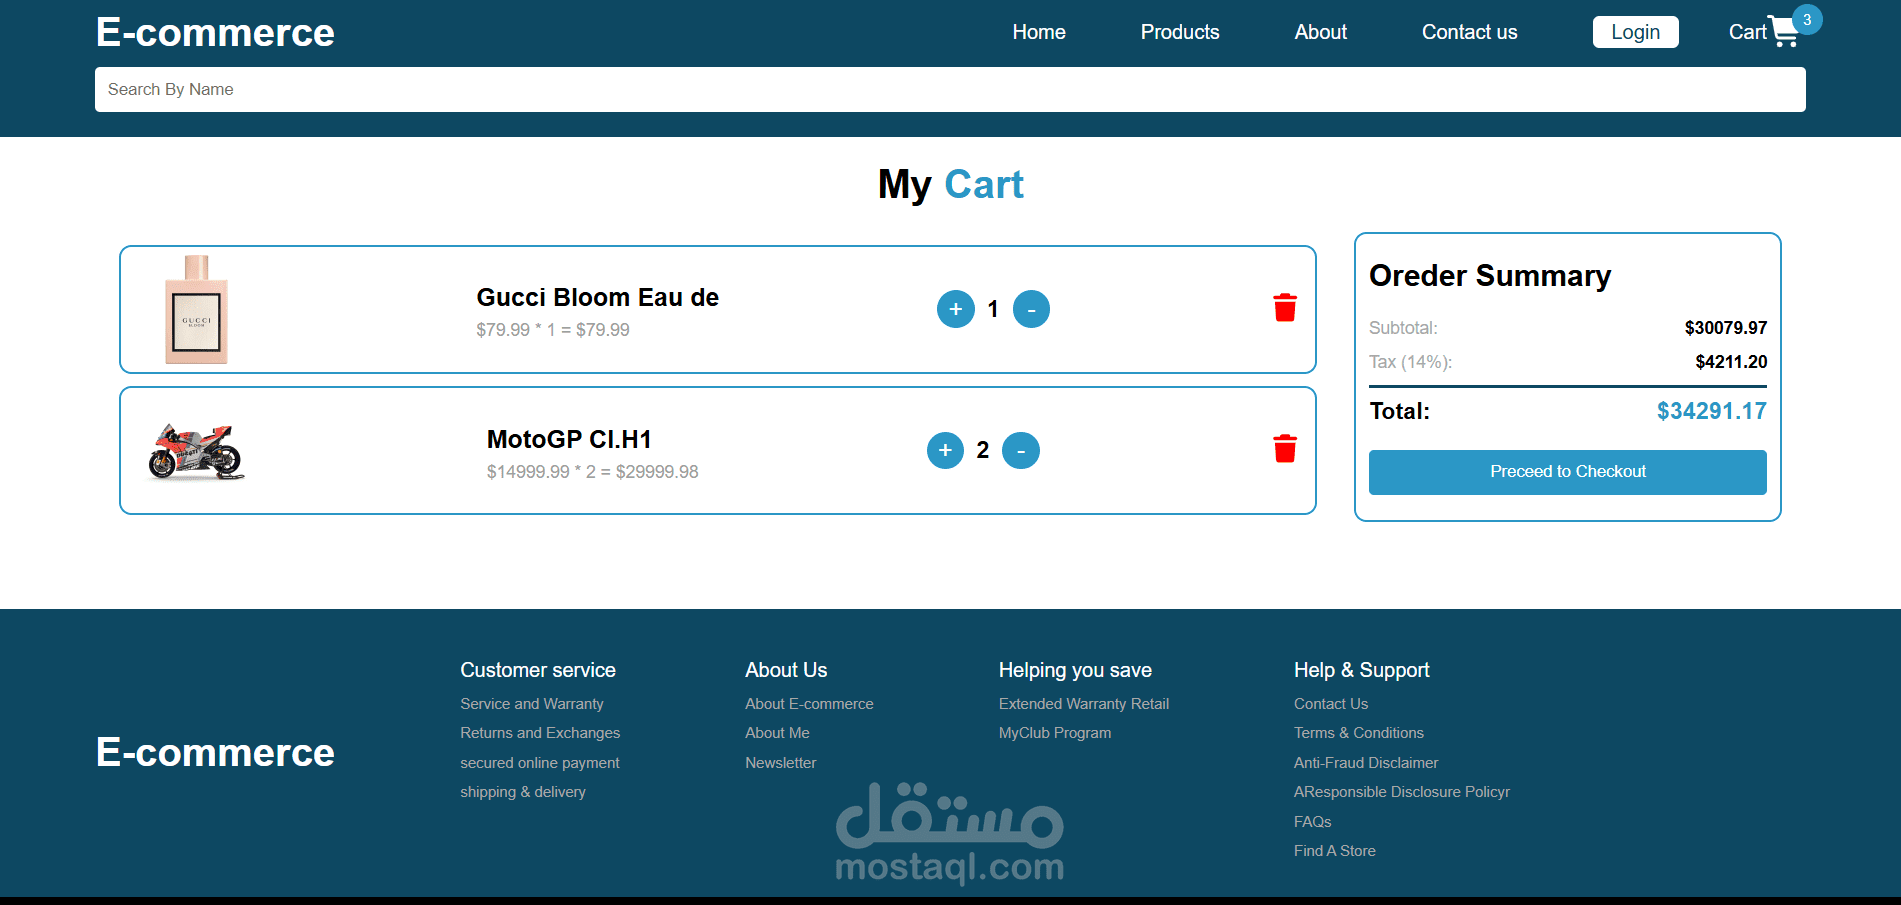Click the total amount $34291.17
1901x905 pixels.
(1712, 411)
